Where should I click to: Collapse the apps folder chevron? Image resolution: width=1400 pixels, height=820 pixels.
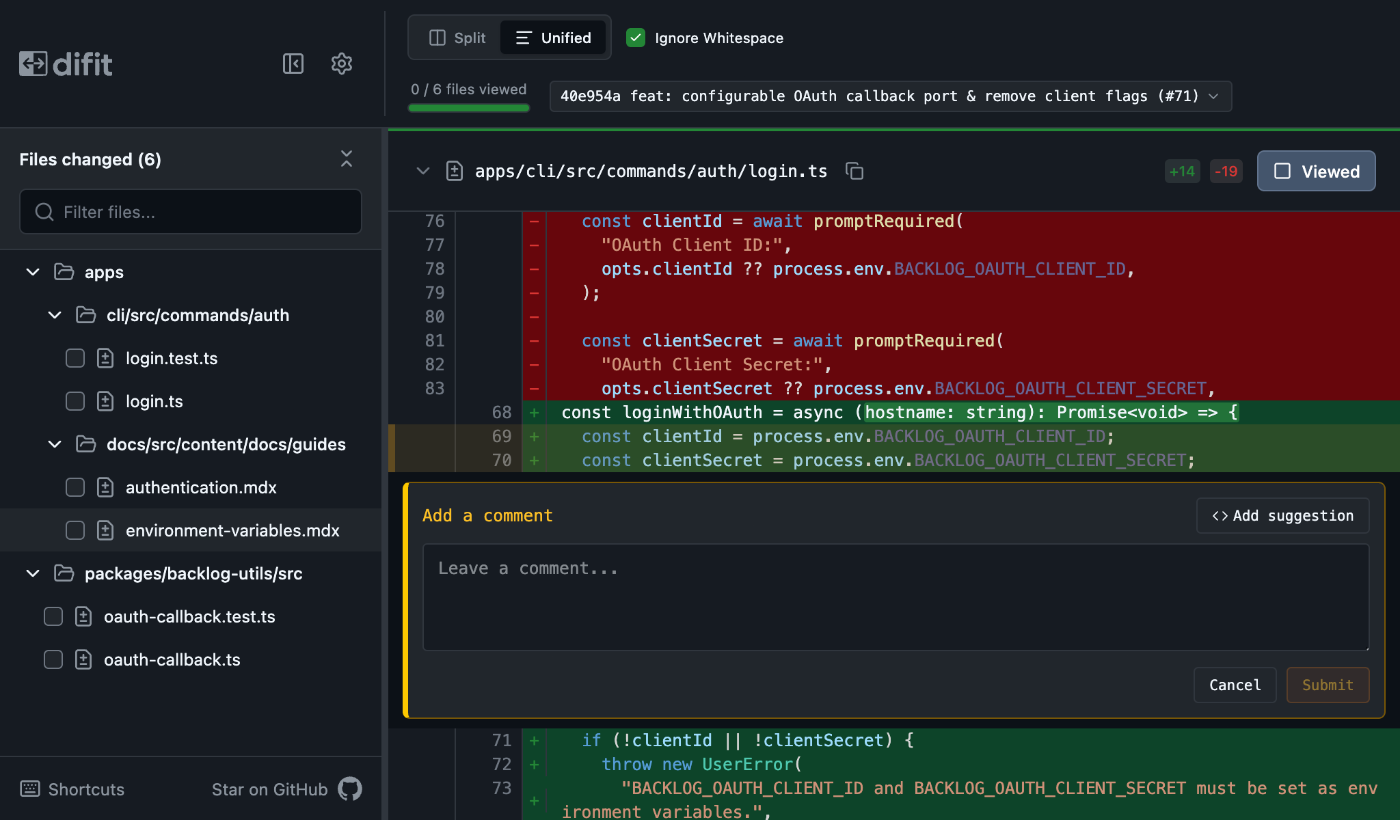tap(33, 272)
